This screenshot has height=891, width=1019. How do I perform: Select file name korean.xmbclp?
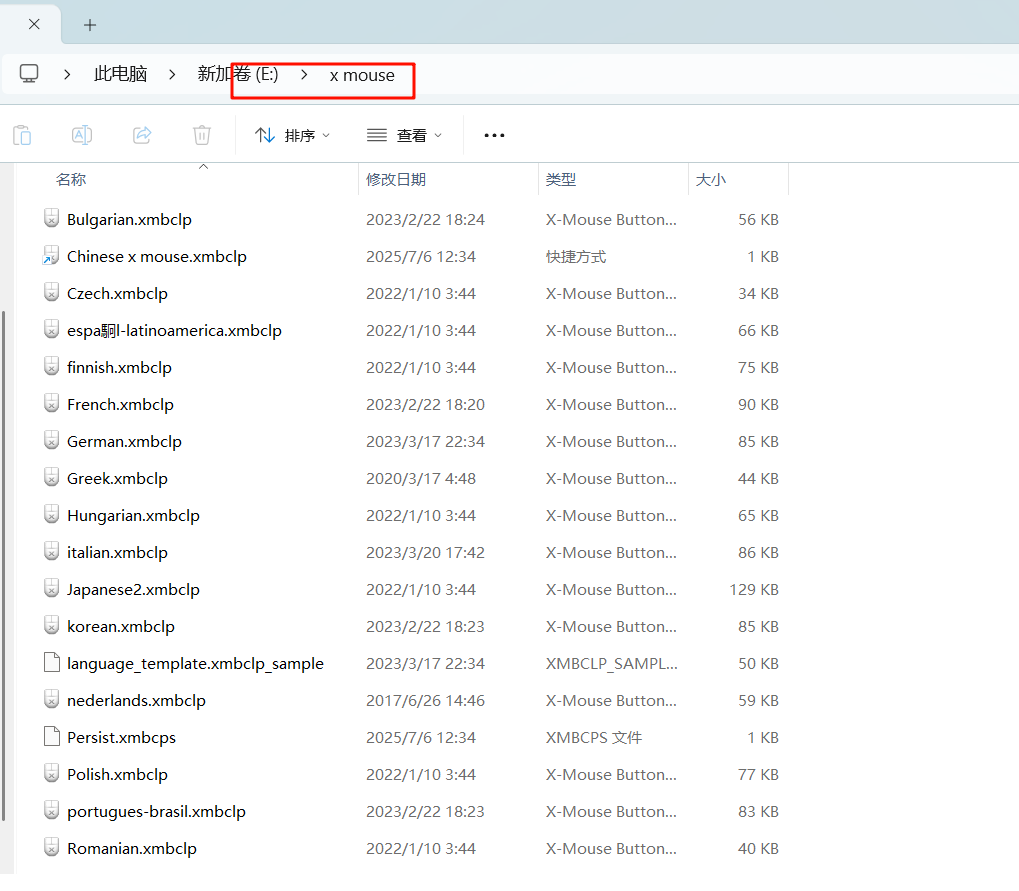(x=121, y=627)
